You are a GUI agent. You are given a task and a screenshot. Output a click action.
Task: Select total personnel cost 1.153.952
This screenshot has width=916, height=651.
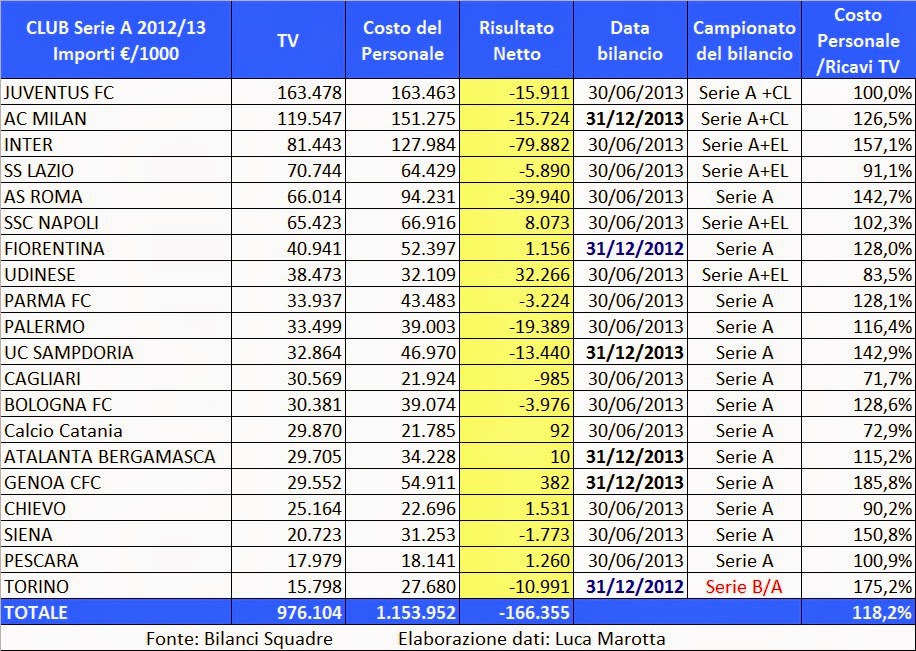(417, 612)
